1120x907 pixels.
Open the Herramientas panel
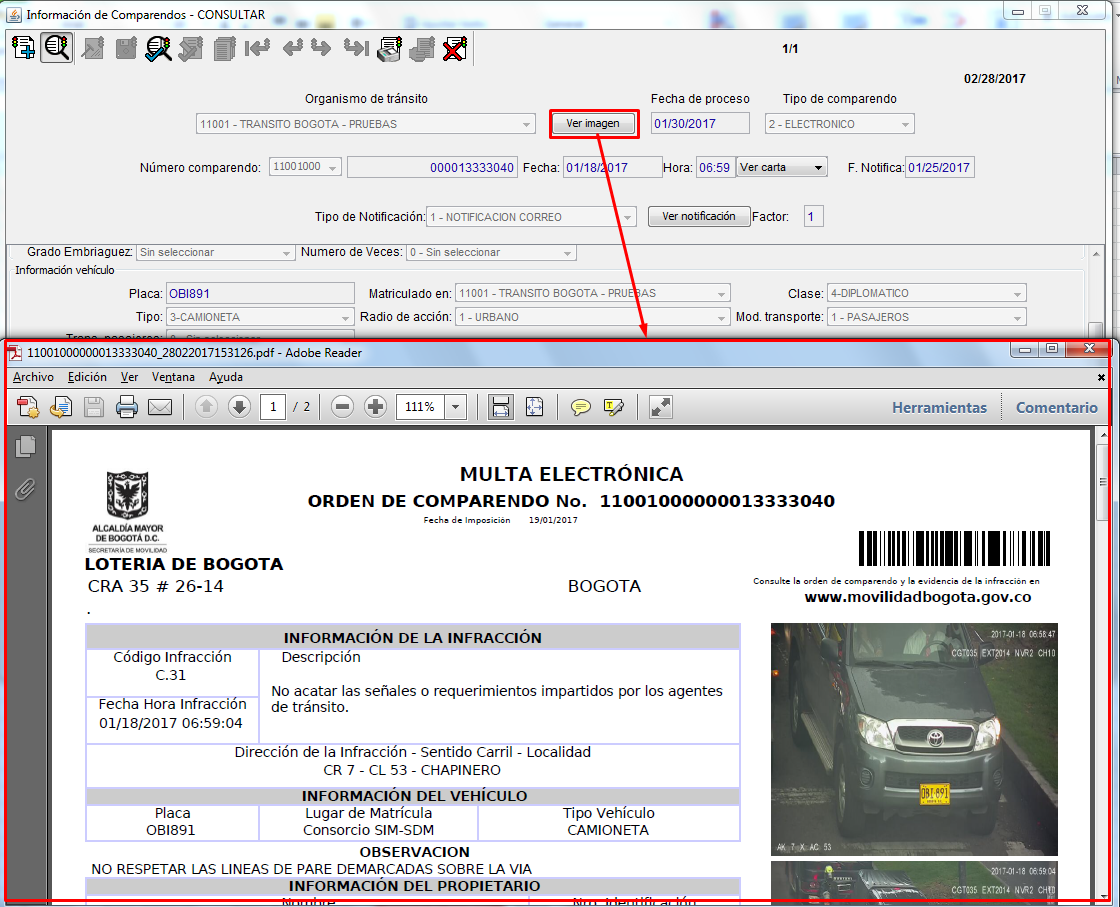click(x=939, y=407)
